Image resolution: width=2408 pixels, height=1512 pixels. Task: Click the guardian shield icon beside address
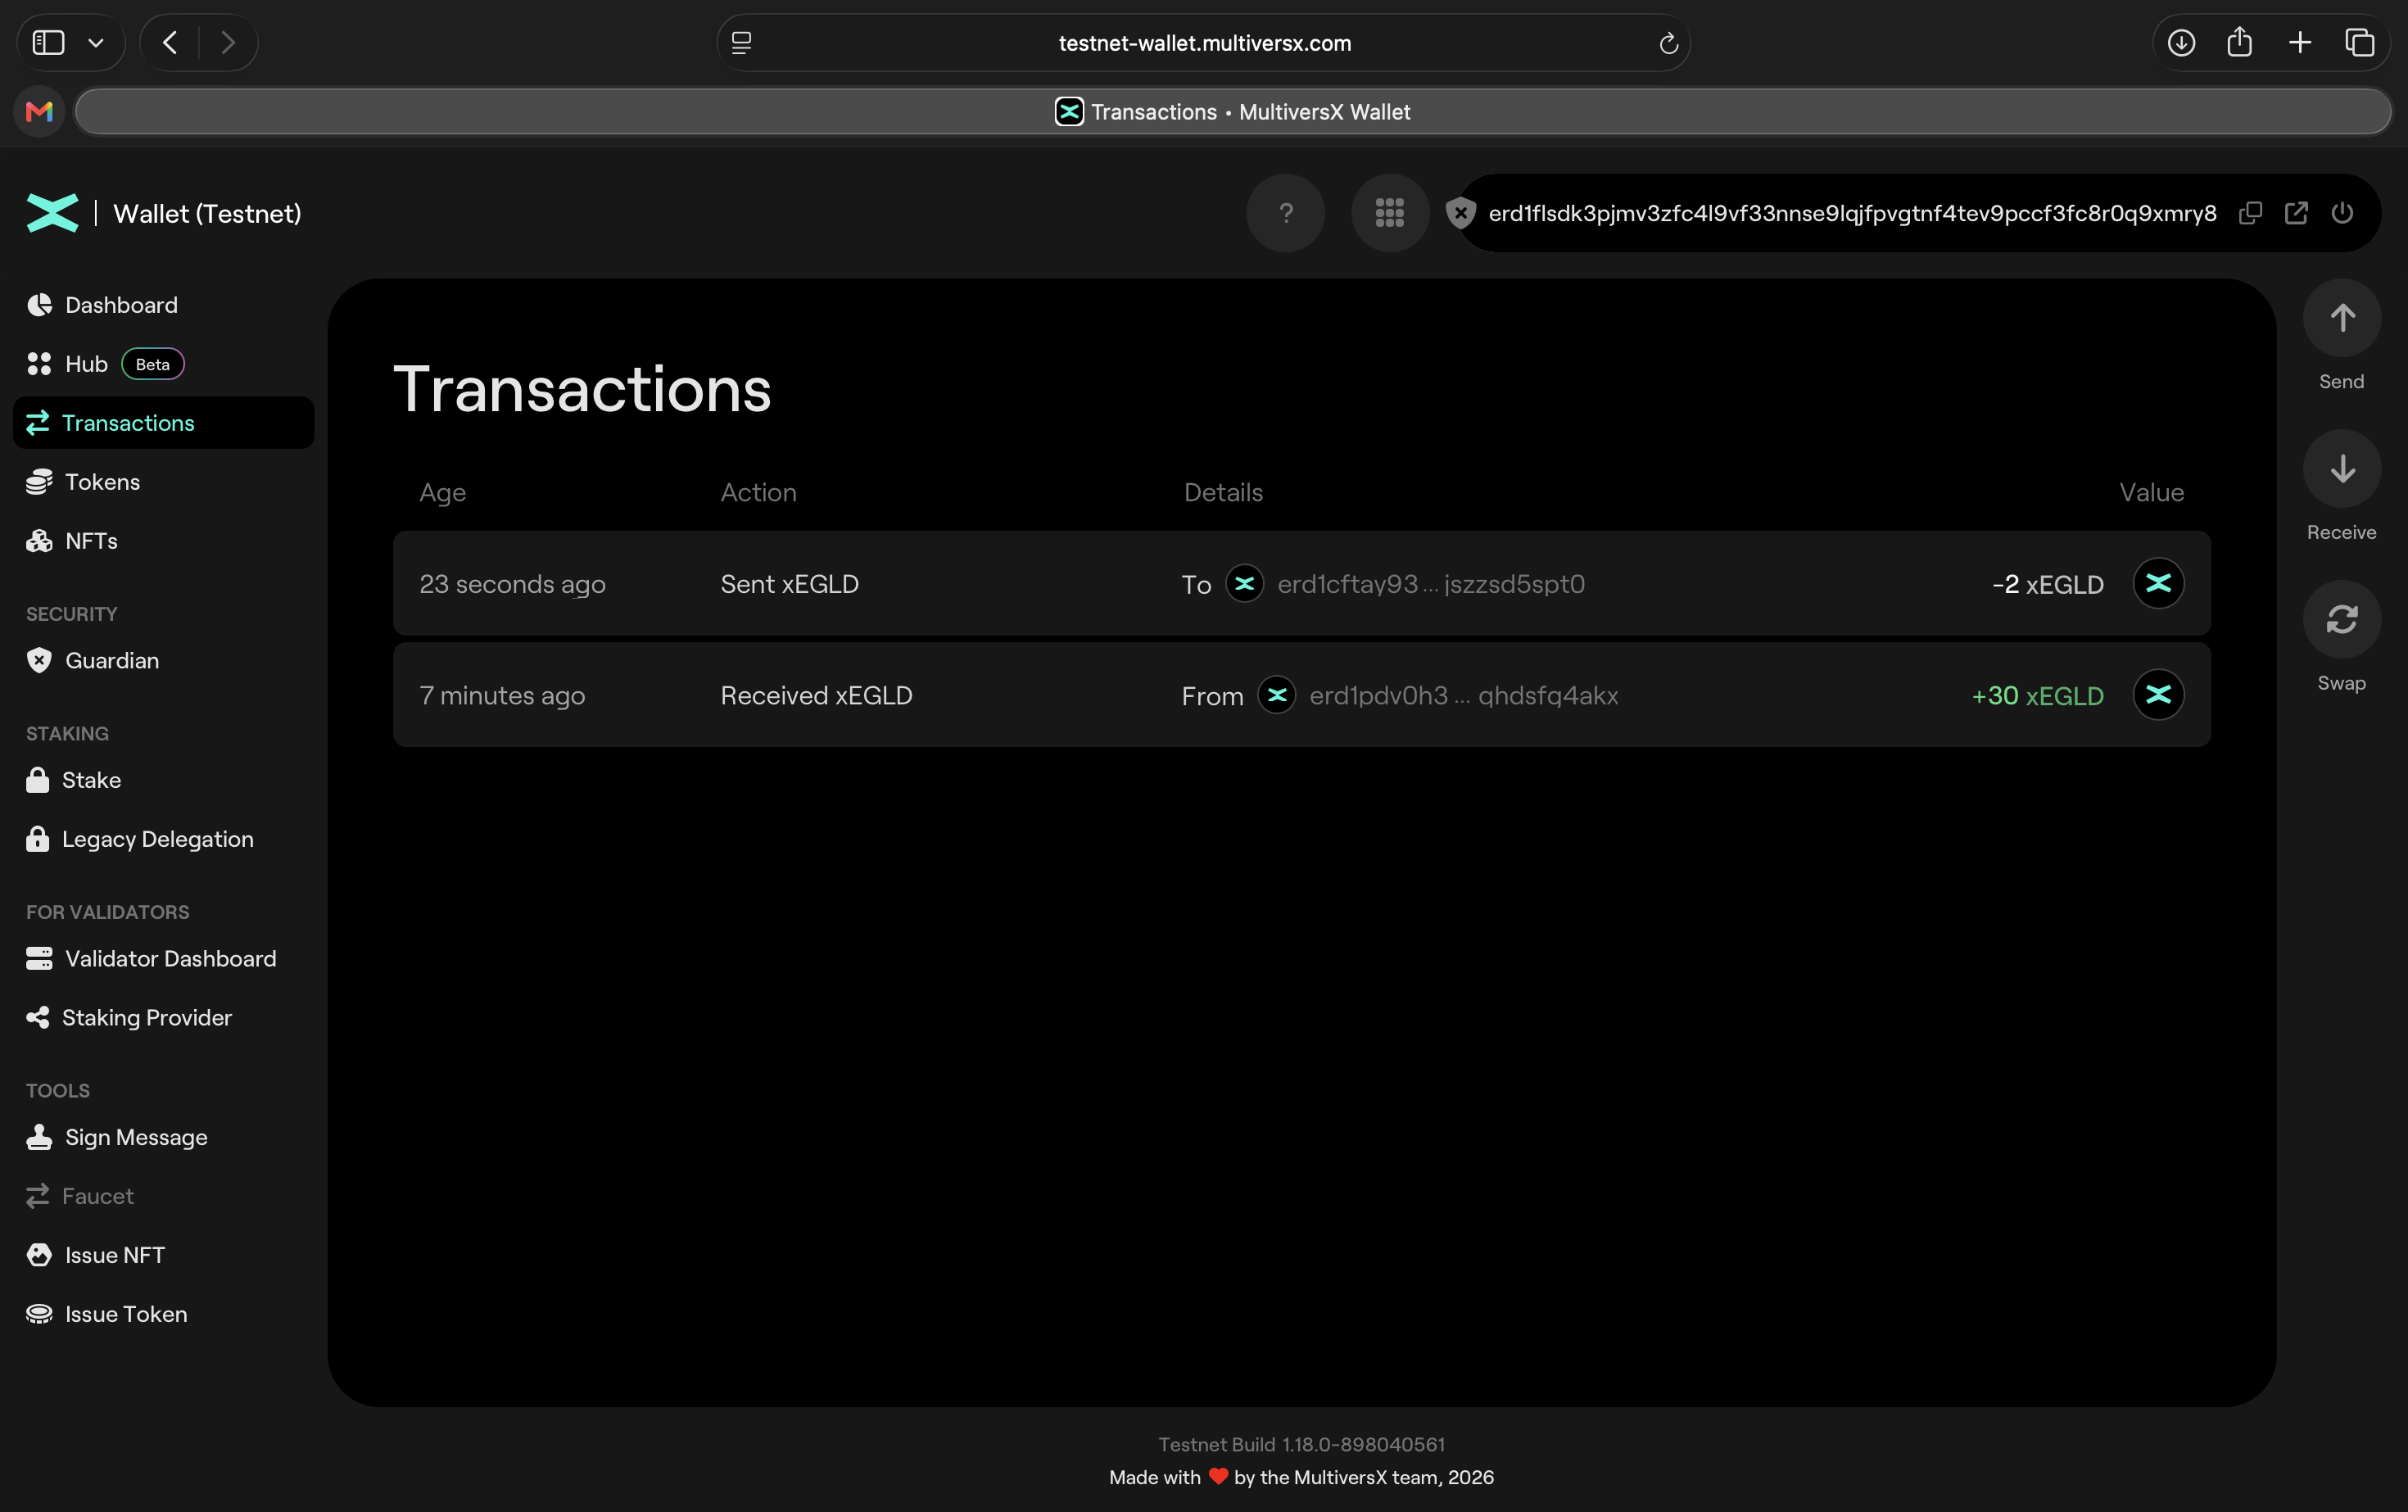click(x=1461, y=213)
